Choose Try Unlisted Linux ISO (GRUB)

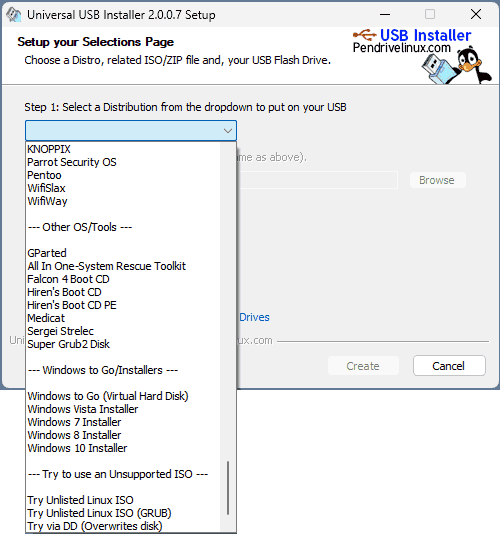tap(99, 513)
